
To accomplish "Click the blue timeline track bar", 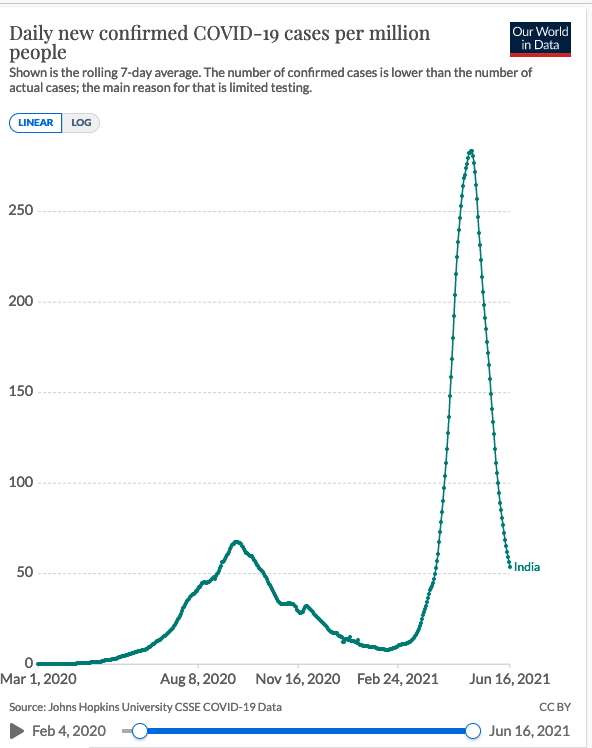I will (x=306, y=731).
